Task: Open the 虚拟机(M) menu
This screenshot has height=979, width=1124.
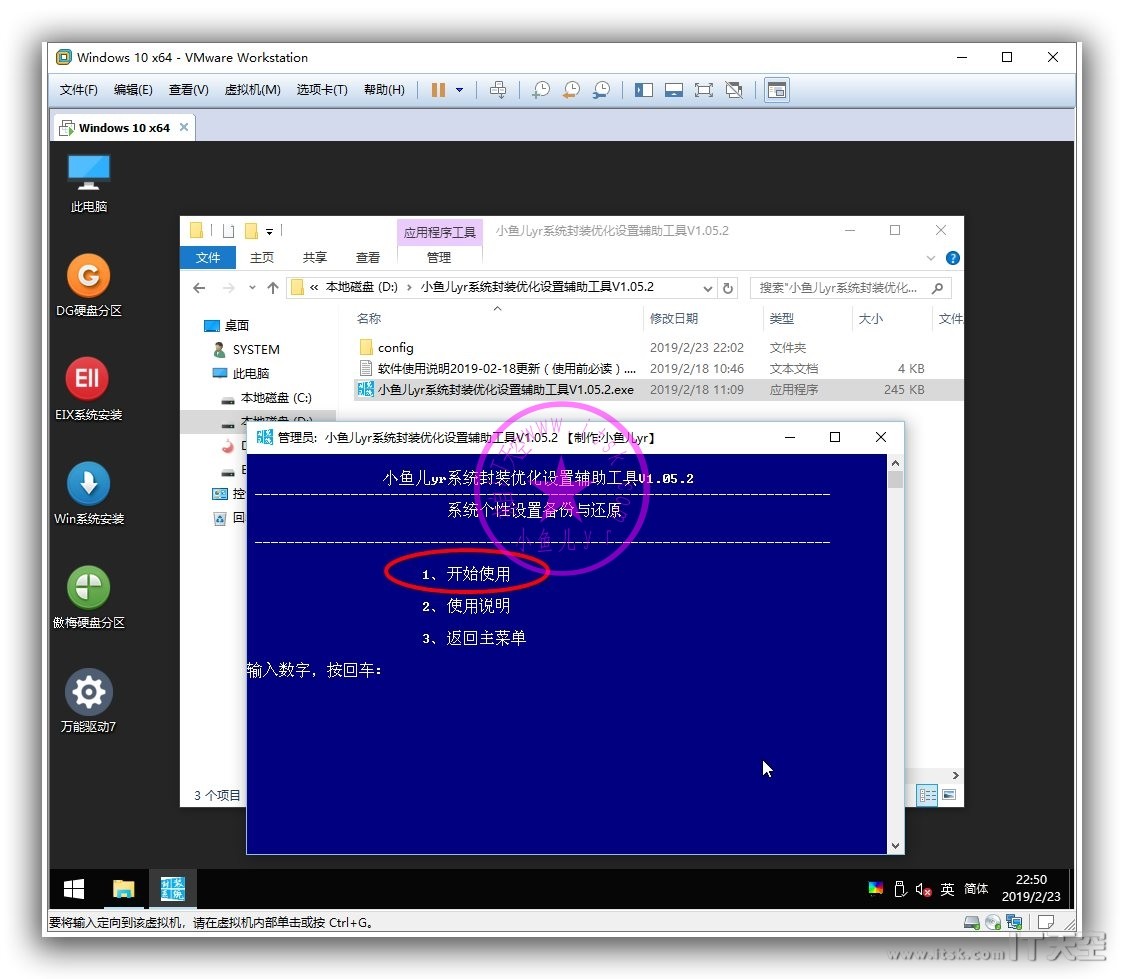Action: point(252,90)
